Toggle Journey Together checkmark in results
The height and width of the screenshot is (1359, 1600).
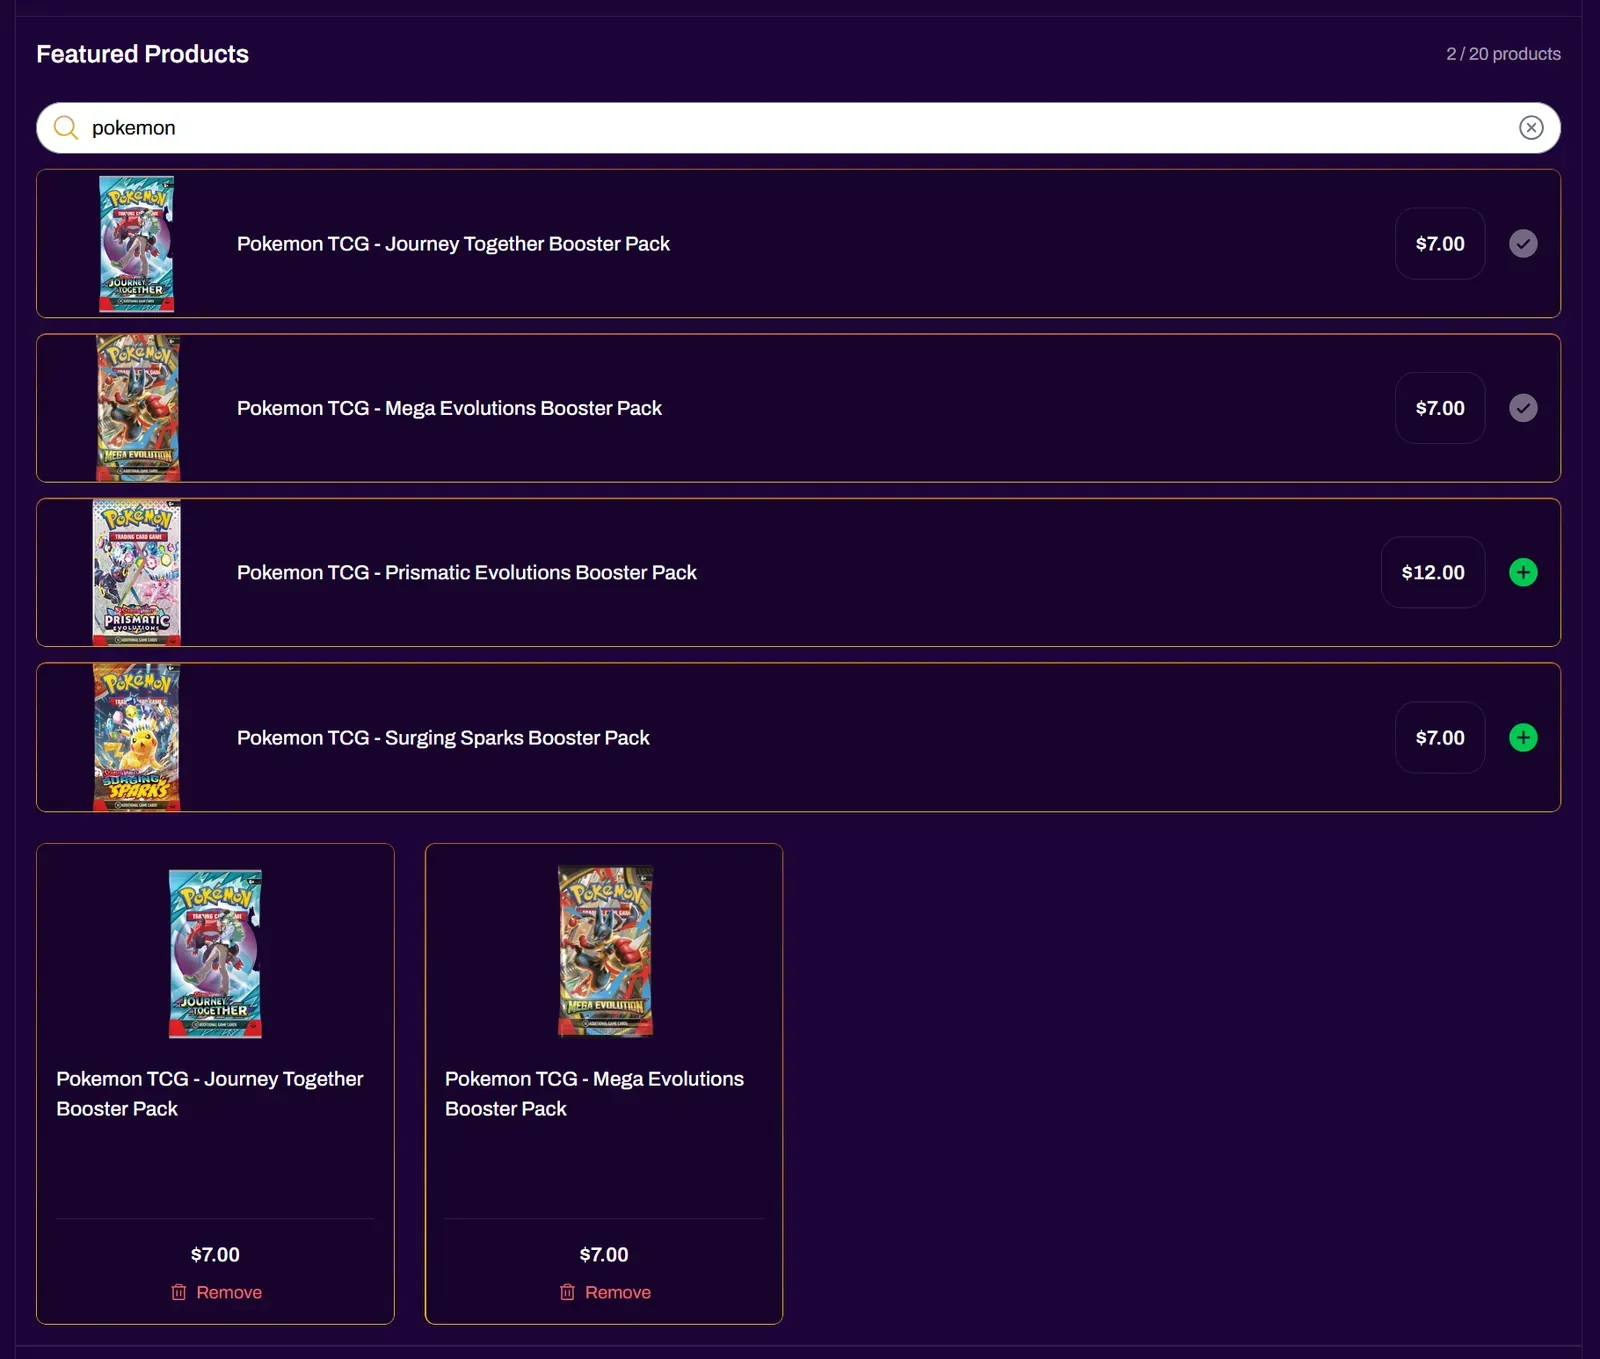1523,244
